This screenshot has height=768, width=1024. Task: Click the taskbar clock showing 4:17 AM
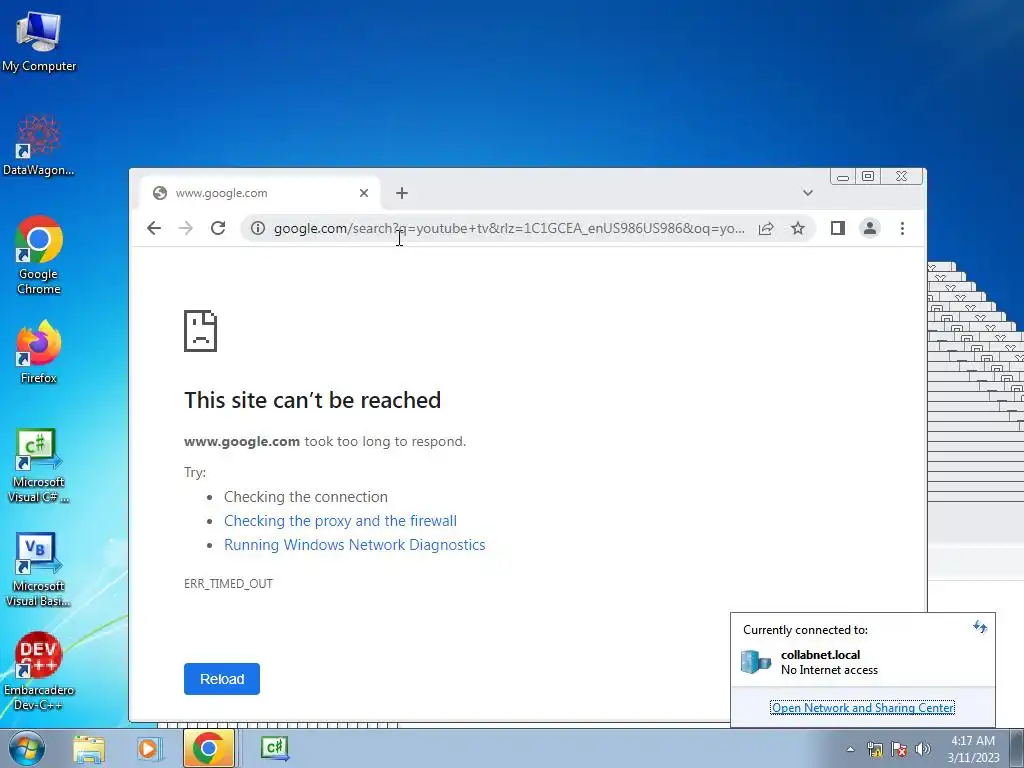pyautogui.click(x=973, y=749)
